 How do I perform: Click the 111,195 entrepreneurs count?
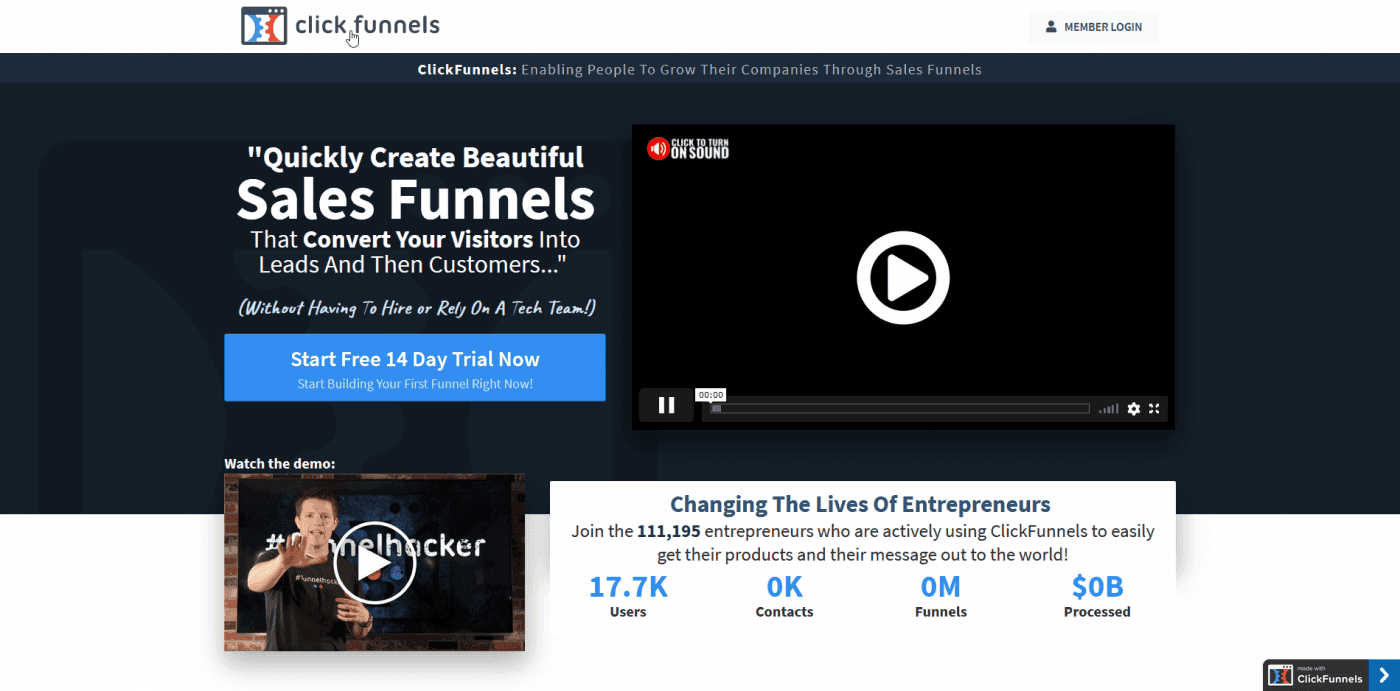pyautogui.click(x=670, y=531)
